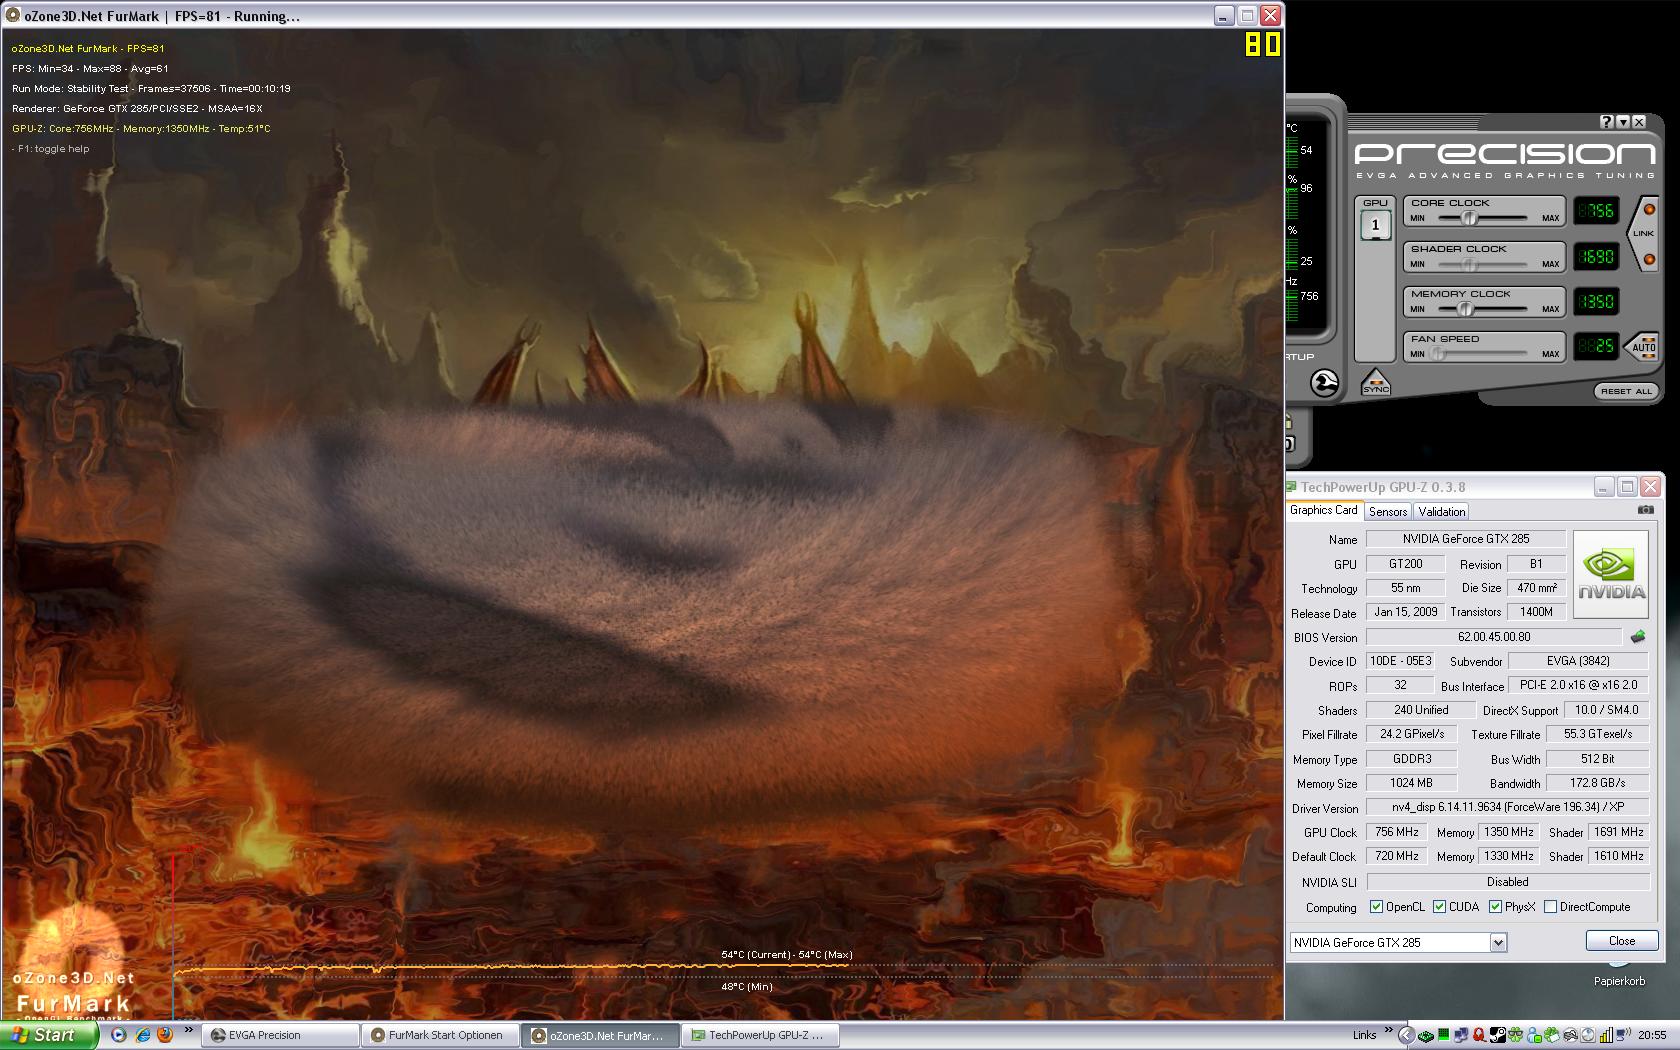1680x1050 pixels.
Task: Click EVGA Precision minimize arrow icon
Action: [1623, 122]
